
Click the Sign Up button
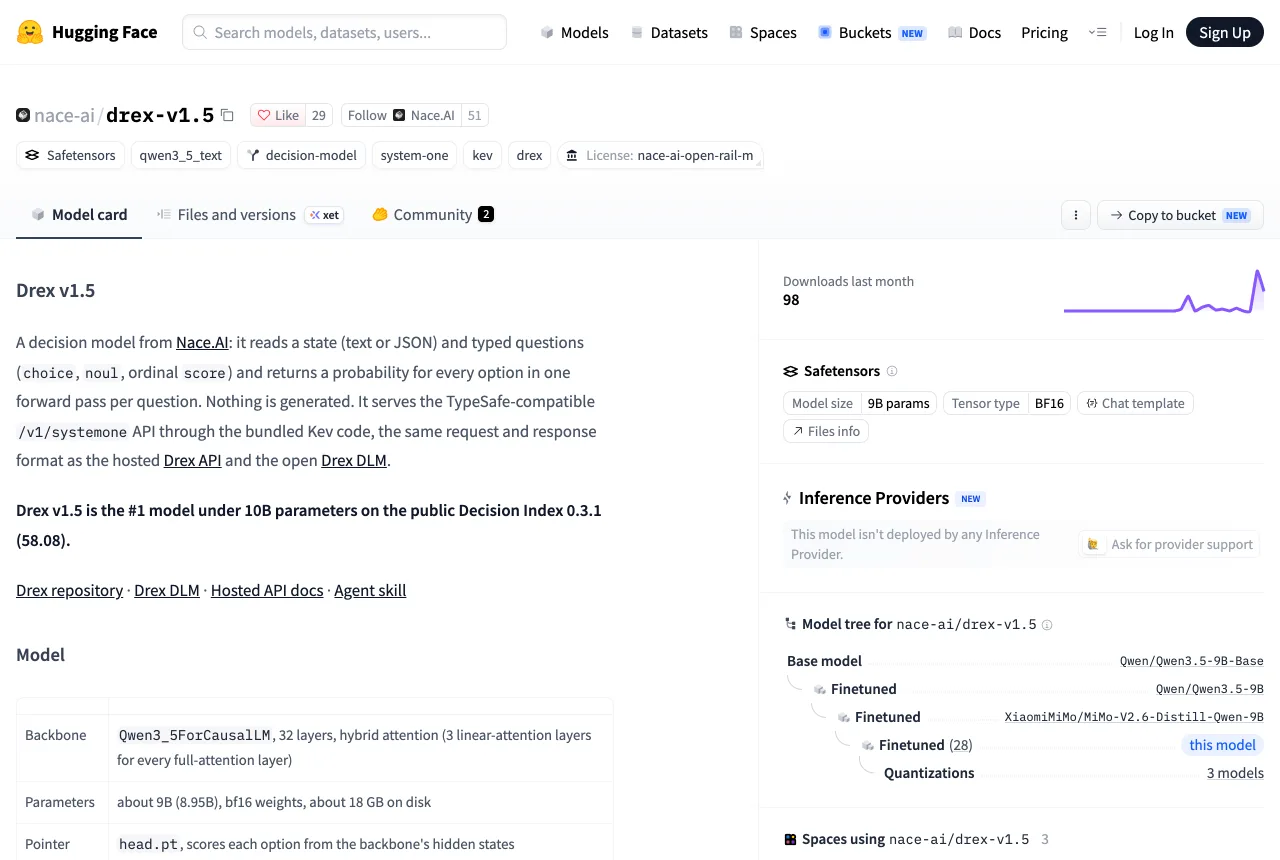(x=1225, y=32)
